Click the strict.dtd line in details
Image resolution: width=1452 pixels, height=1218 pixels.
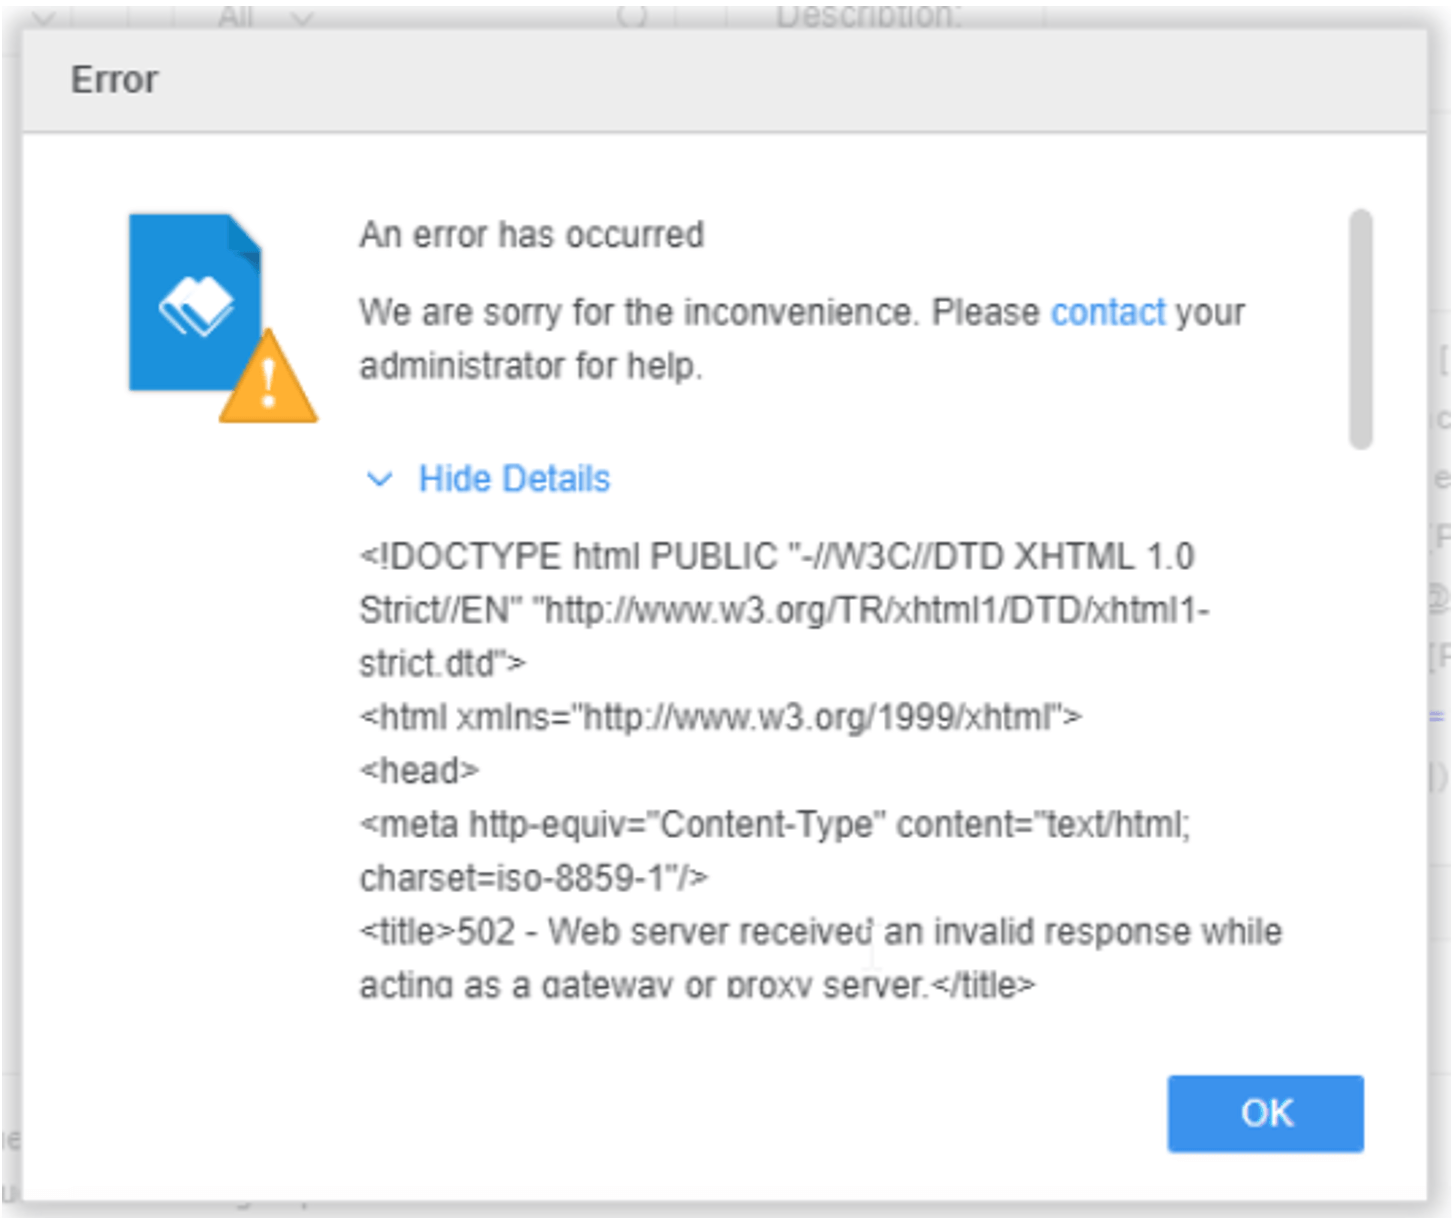[441, 664]
